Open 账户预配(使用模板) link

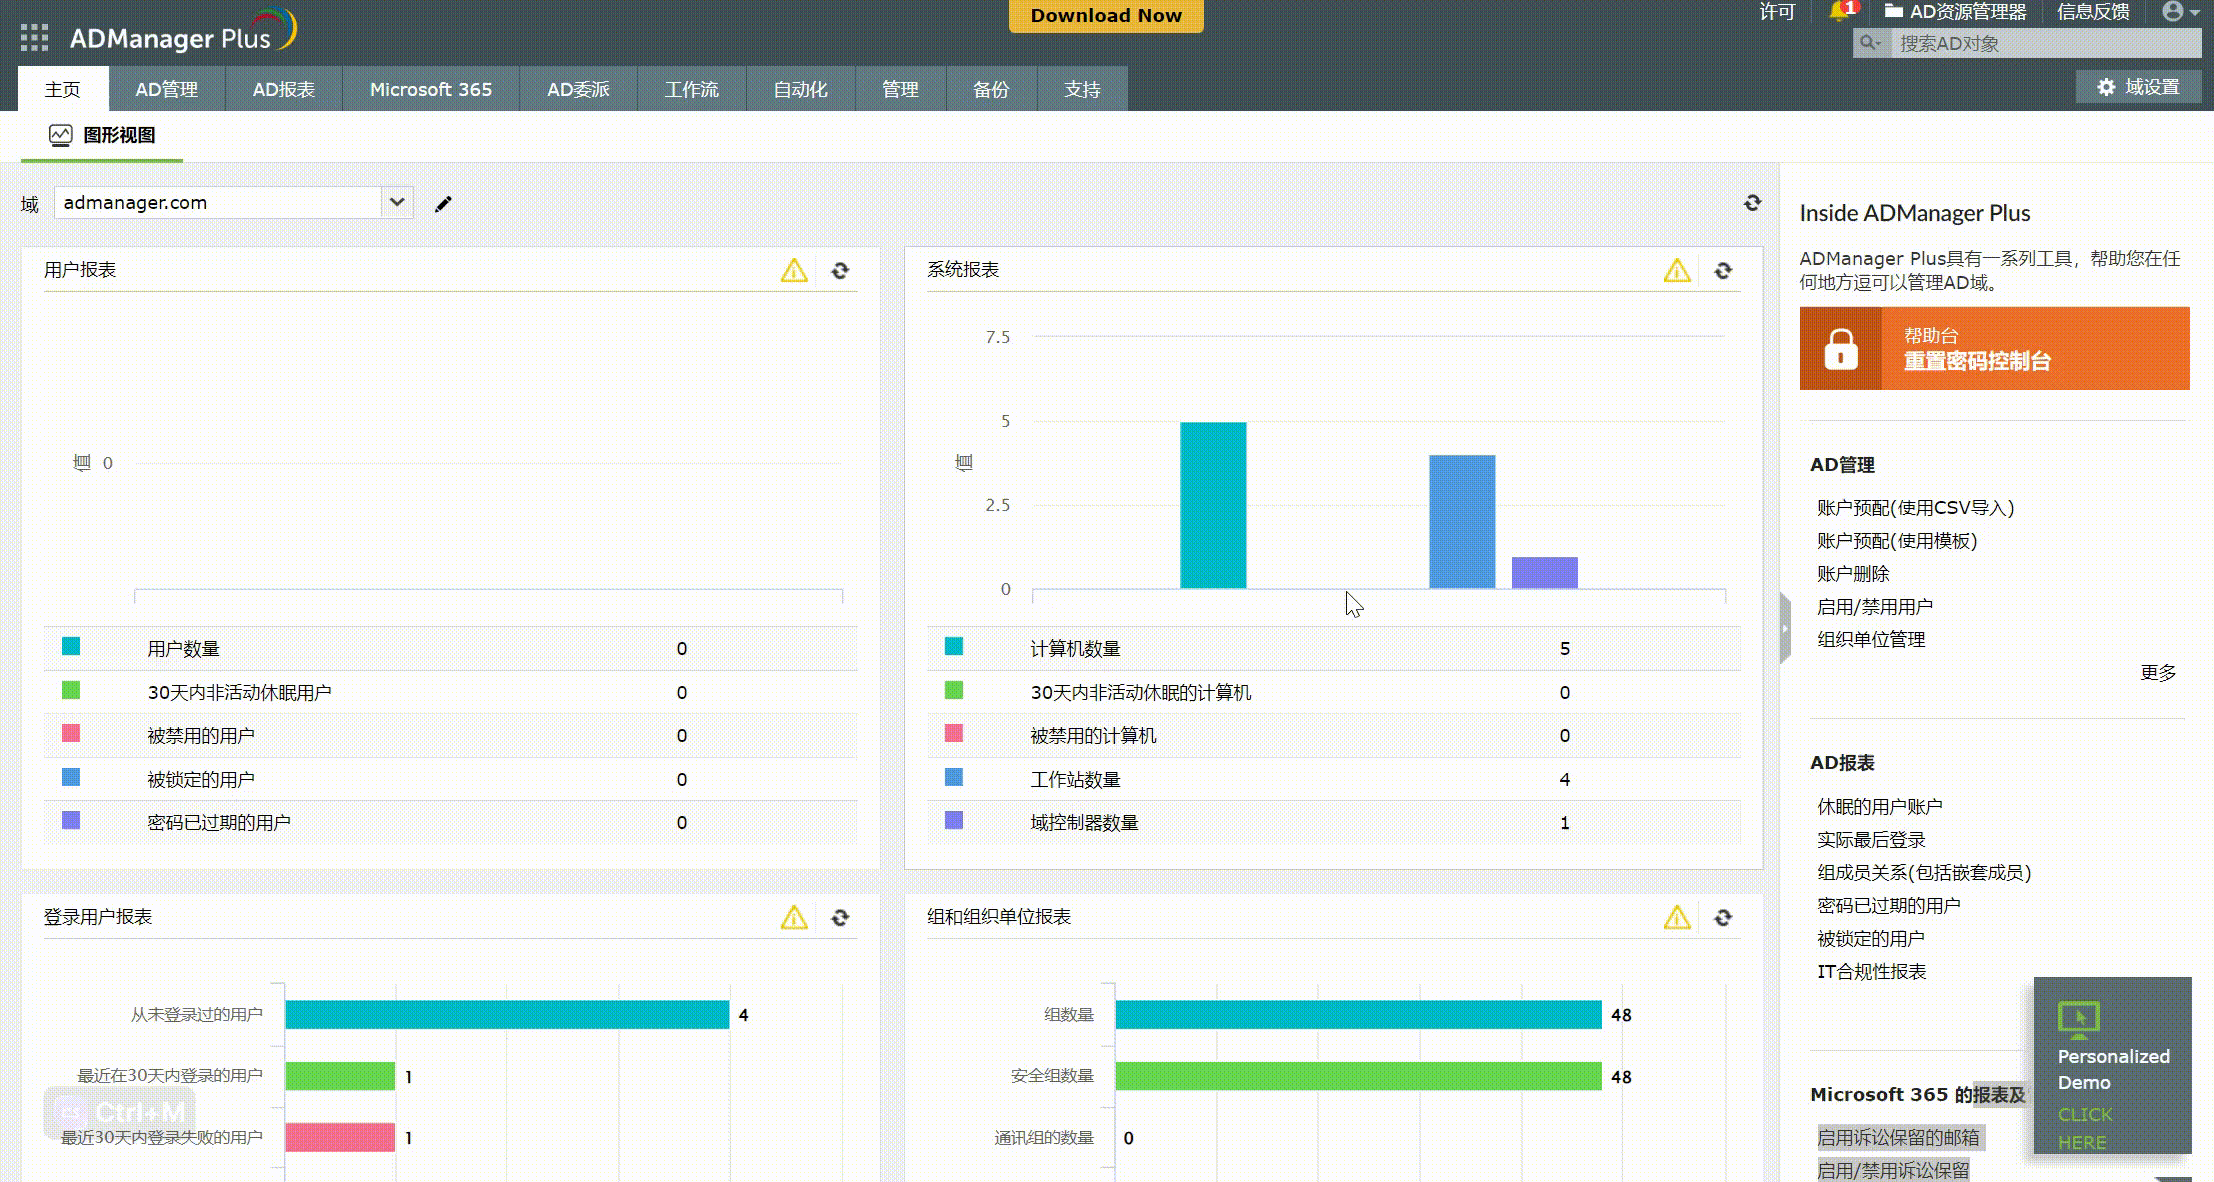point(1897,541)
